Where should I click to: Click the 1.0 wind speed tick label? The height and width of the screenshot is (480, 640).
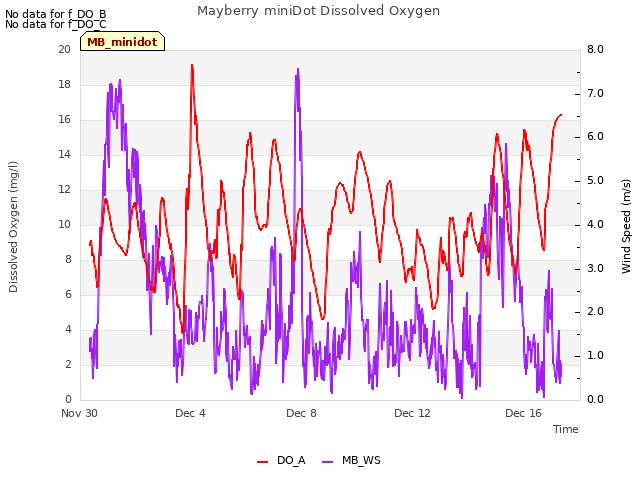595,356
